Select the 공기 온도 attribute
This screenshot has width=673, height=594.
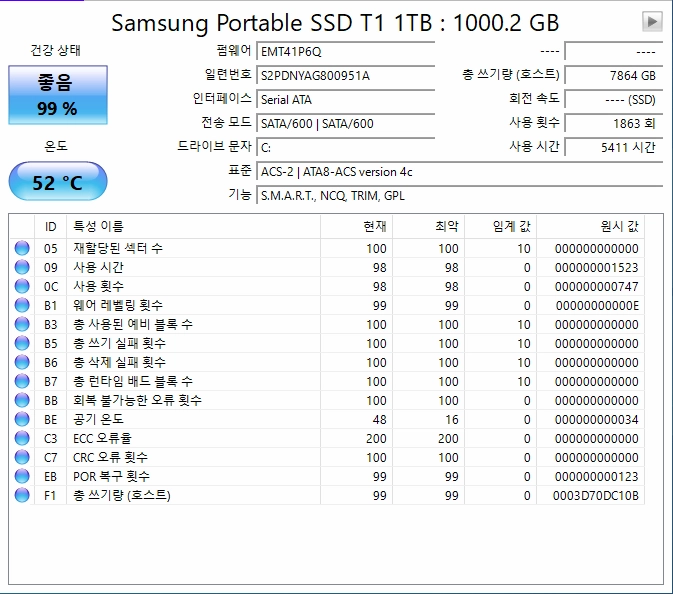coord(98,419)
